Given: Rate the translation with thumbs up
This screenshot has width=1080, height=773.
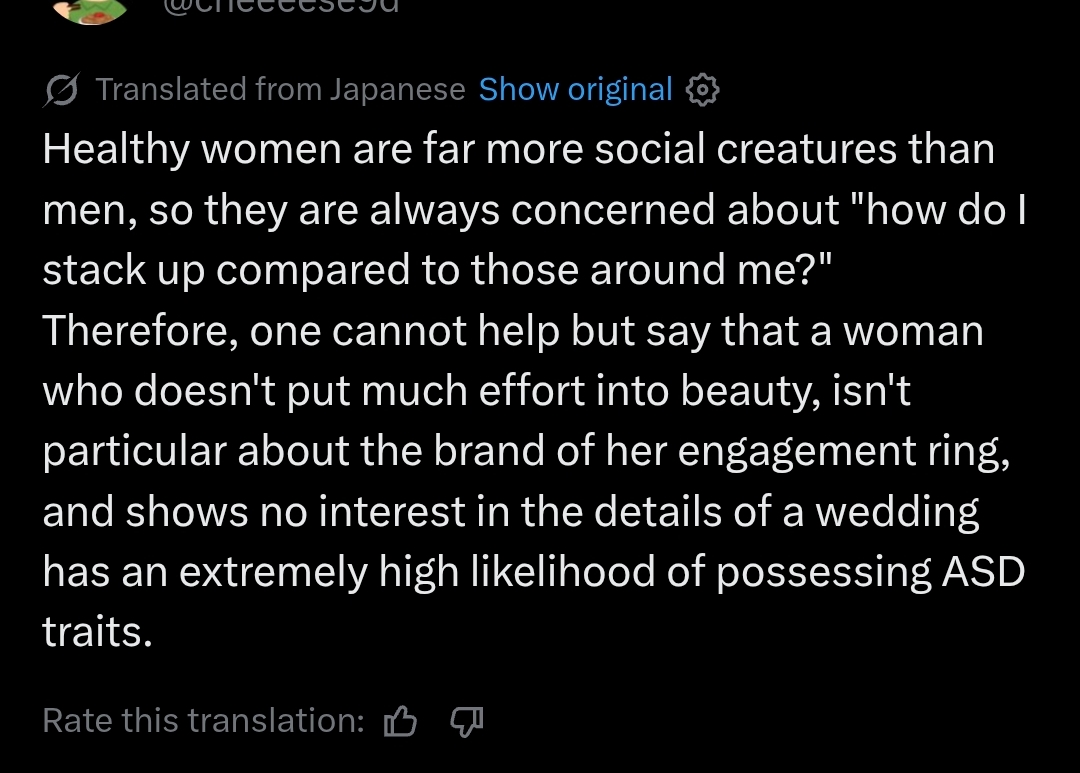Looking at the screenshot, I should coord(400,720).
